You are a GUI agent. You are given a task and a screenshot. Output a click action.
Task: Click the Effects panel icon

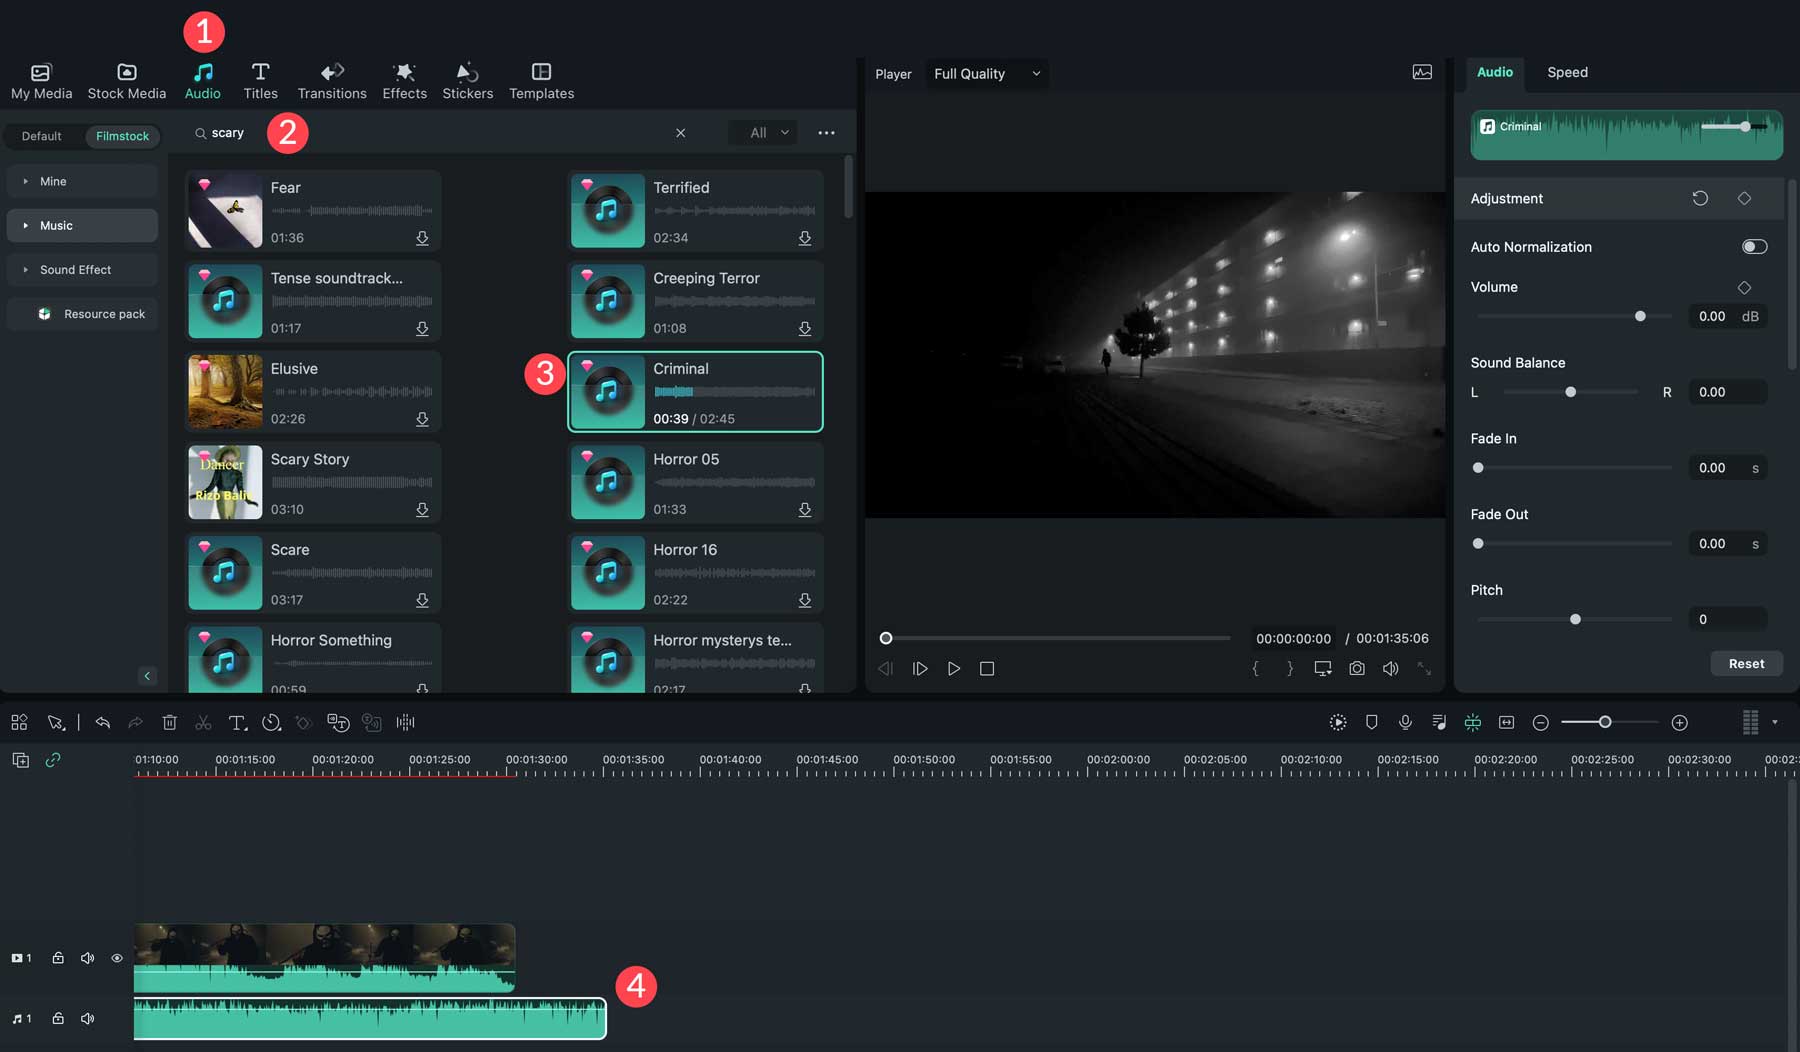point(404,80)
